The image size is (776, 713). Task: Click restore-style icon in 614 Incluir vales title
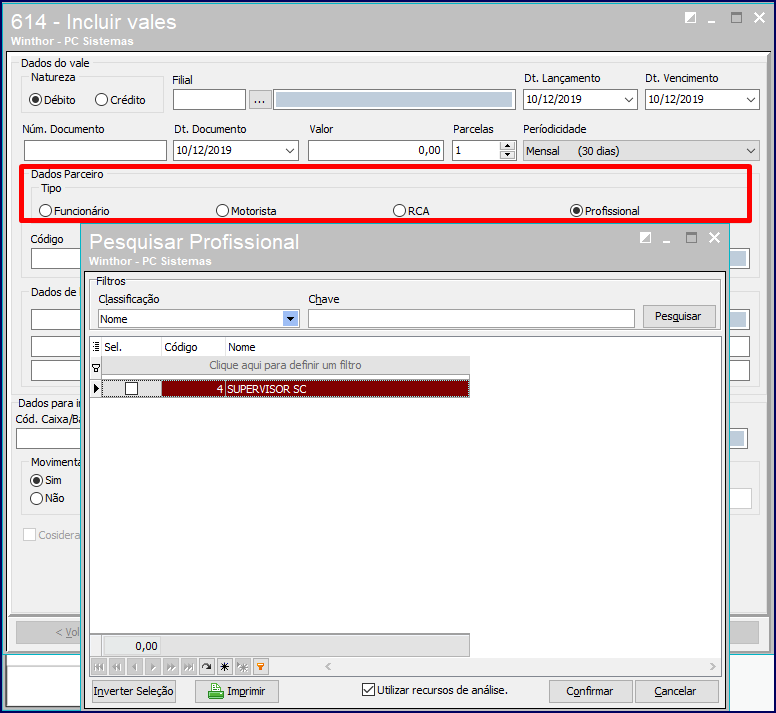pos(690,18)
